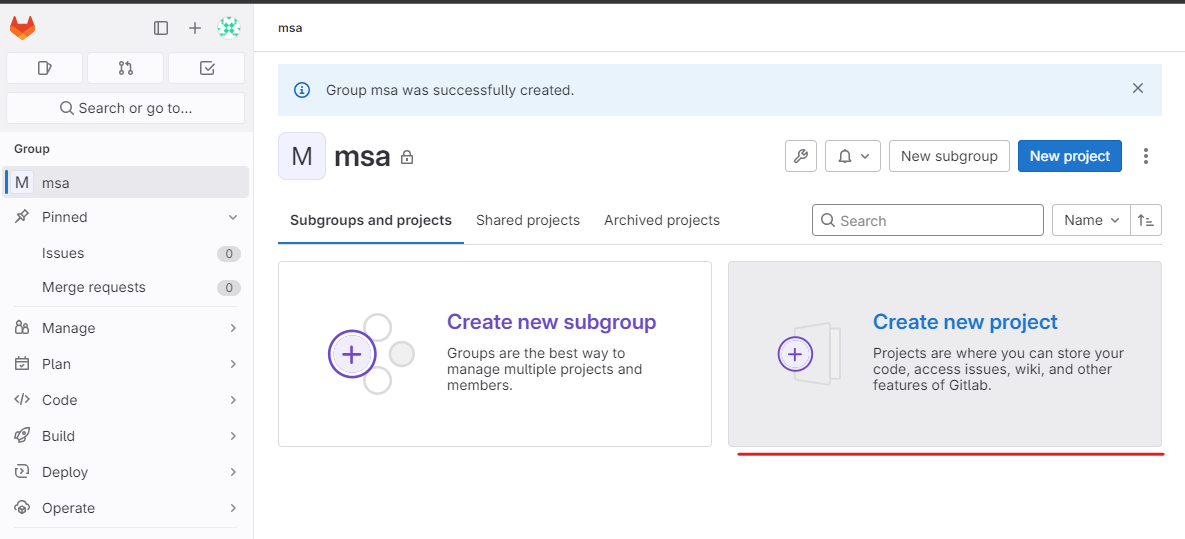
Task: Click the GitLab fox logo
Action: click(x=22, y=28)
